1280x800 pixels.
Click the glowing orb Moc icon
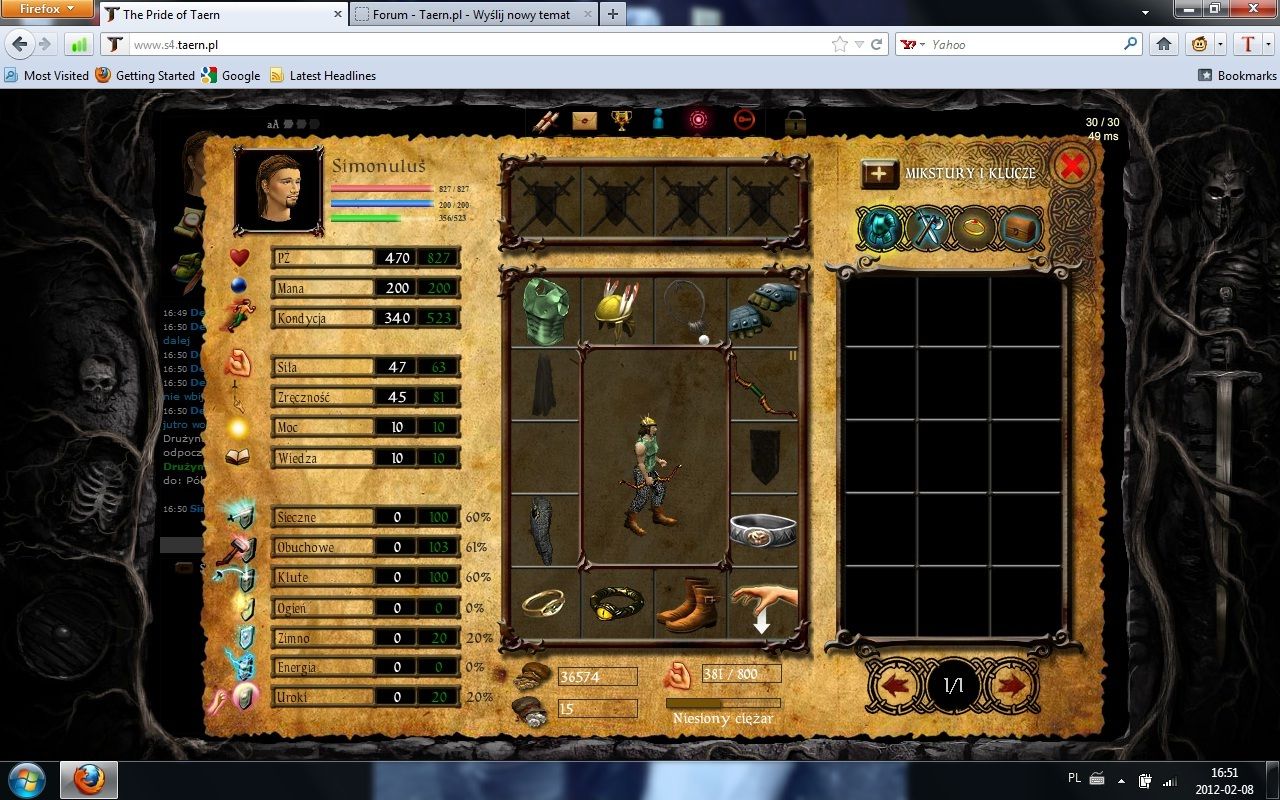238,428
